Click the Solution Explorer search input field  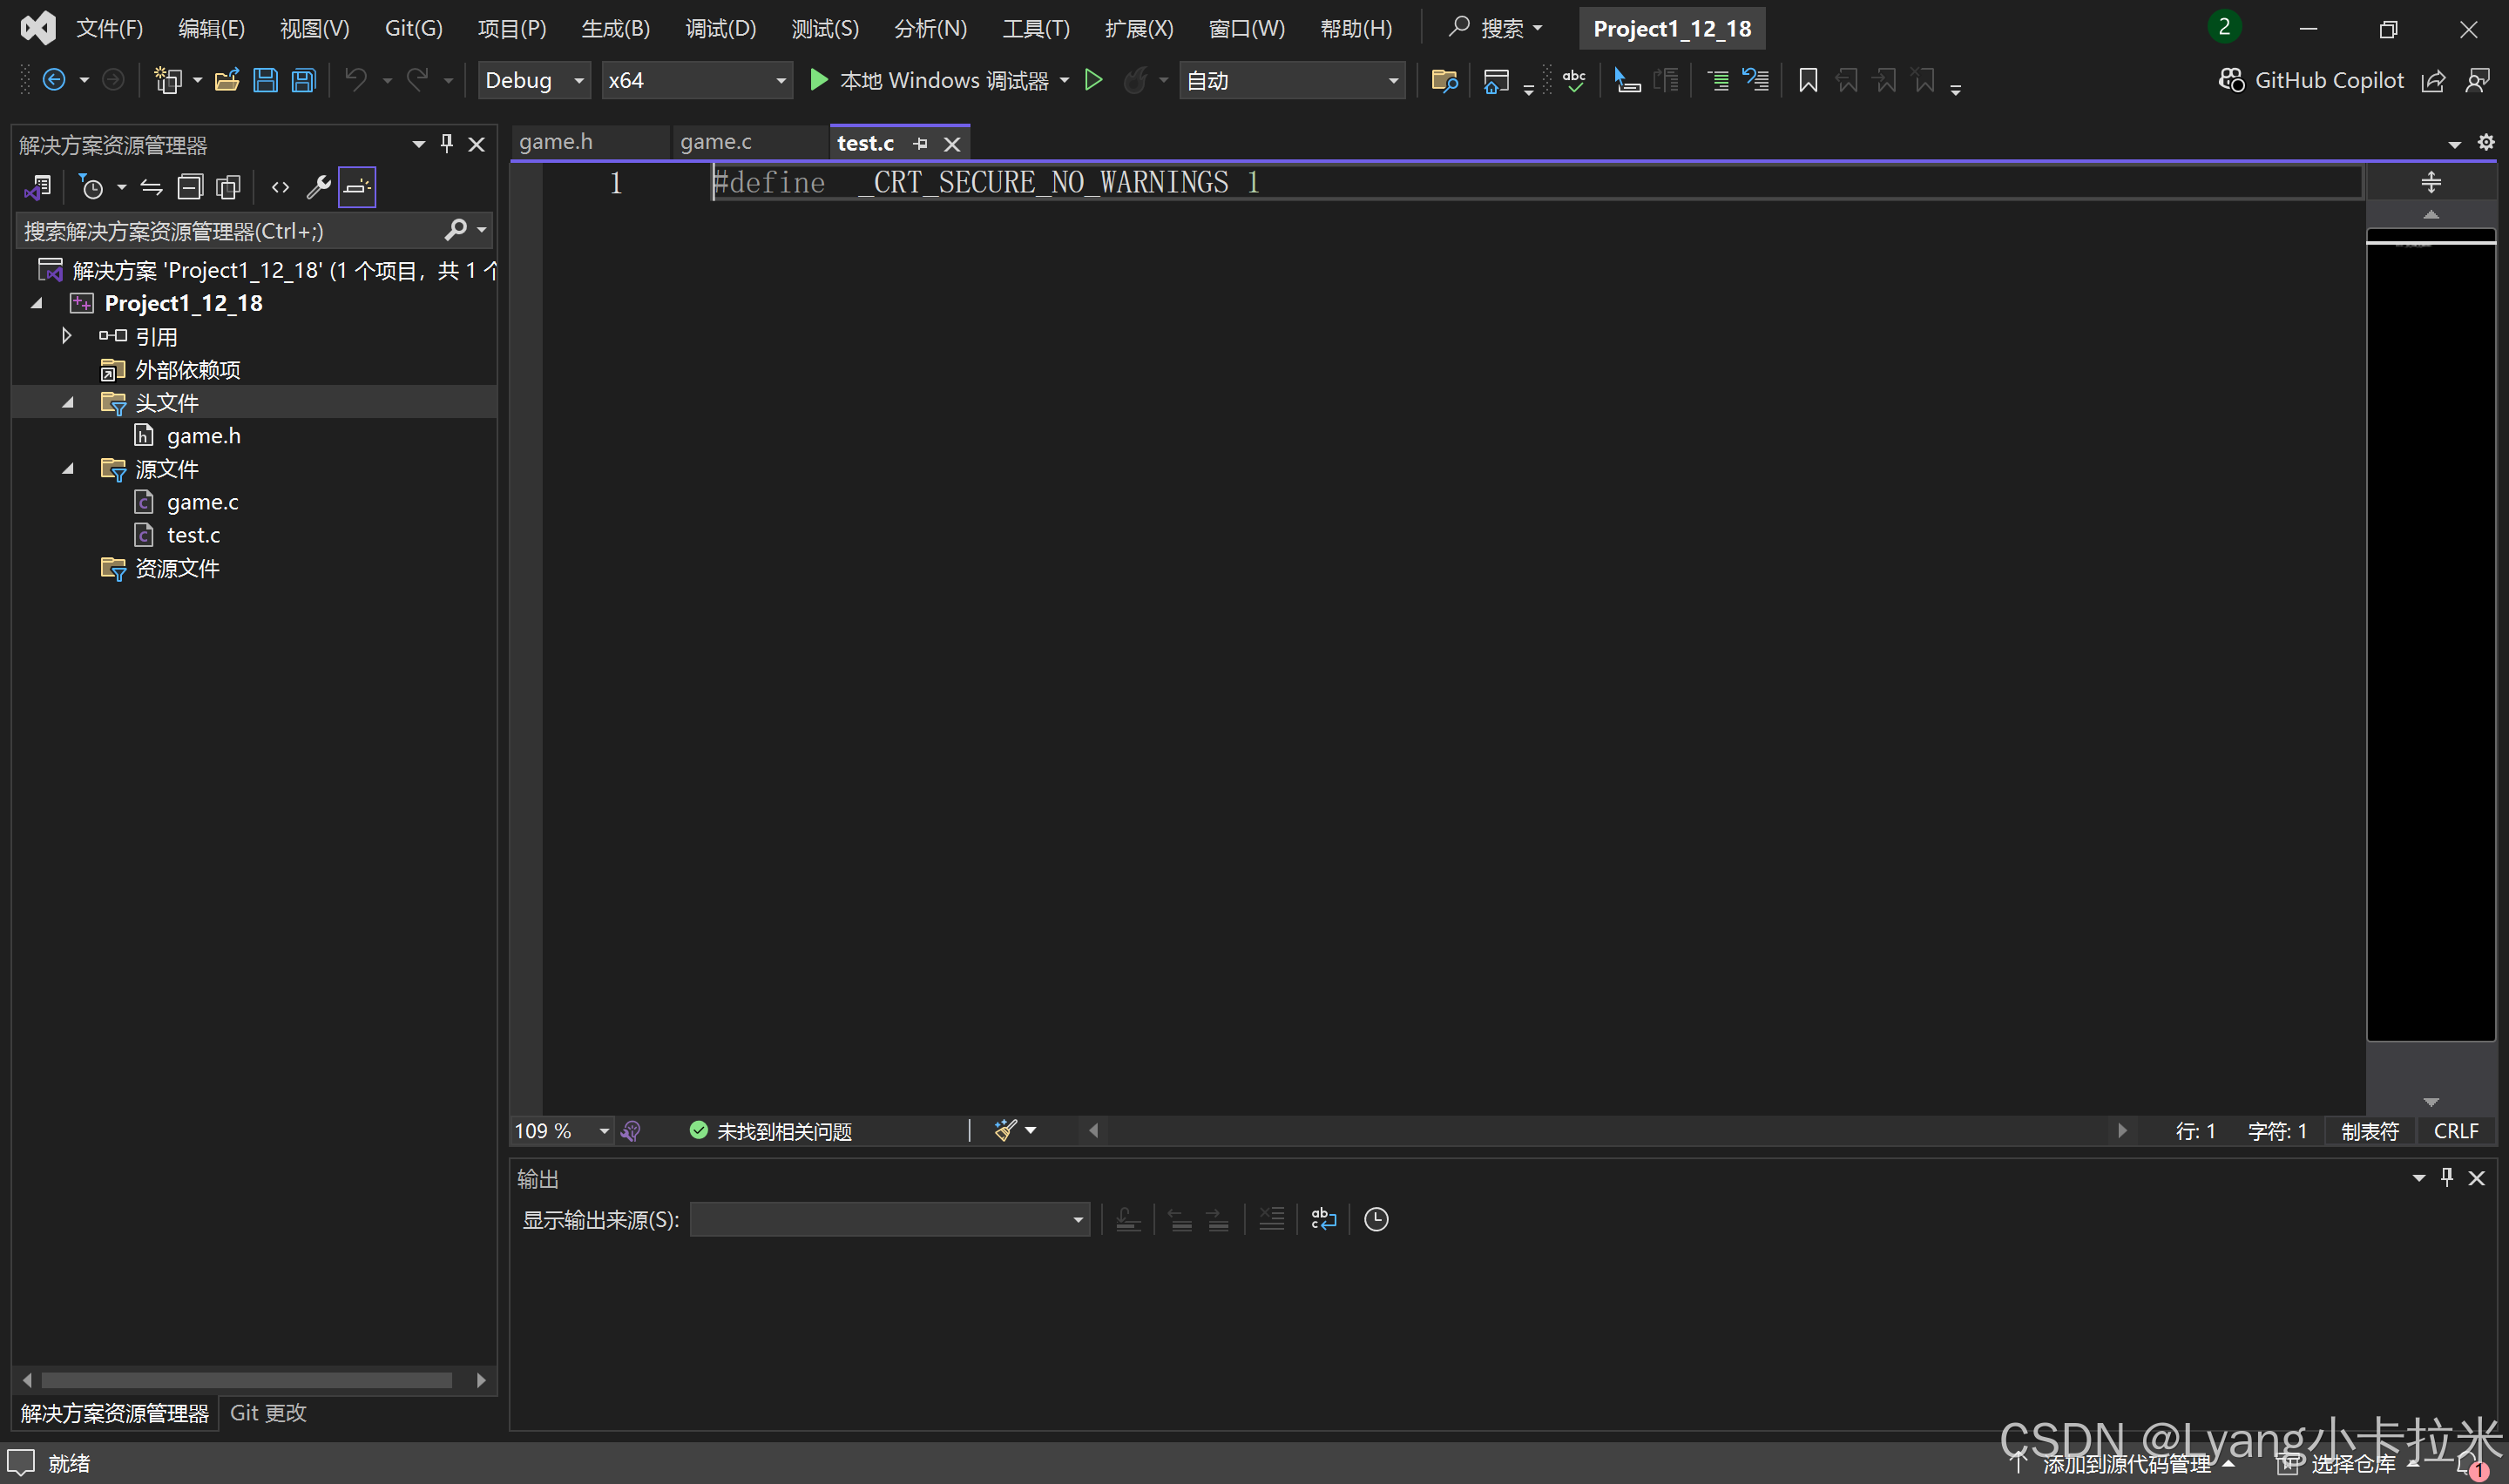[230, 231]
